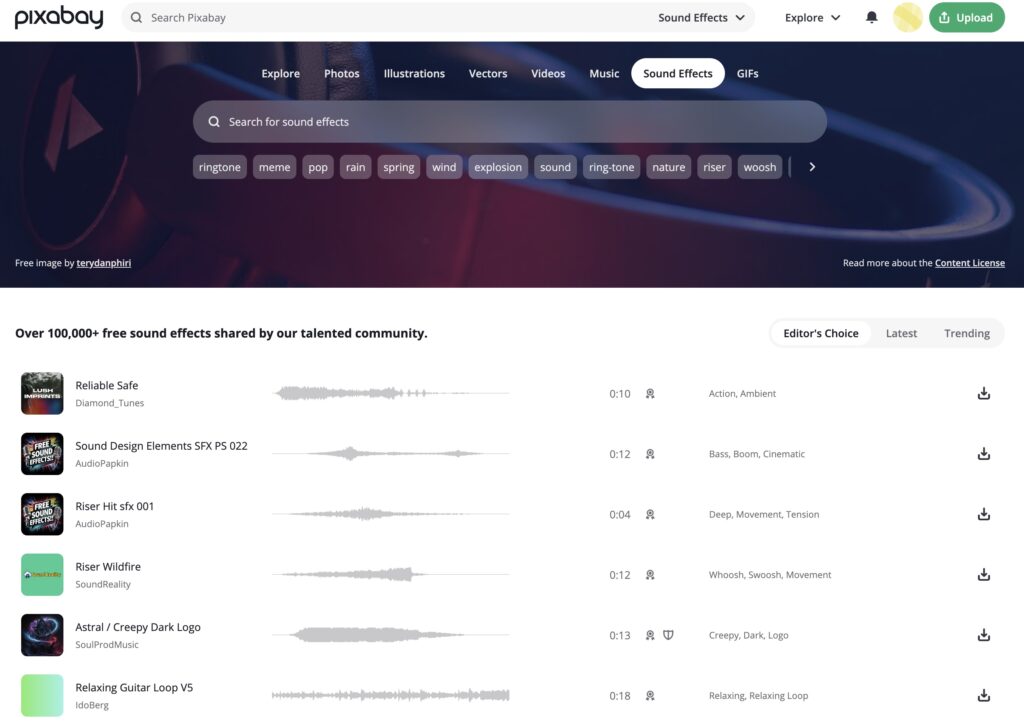Click the wind tag
The width and height of the screenshot is (1024, 728).
point(444,167)
